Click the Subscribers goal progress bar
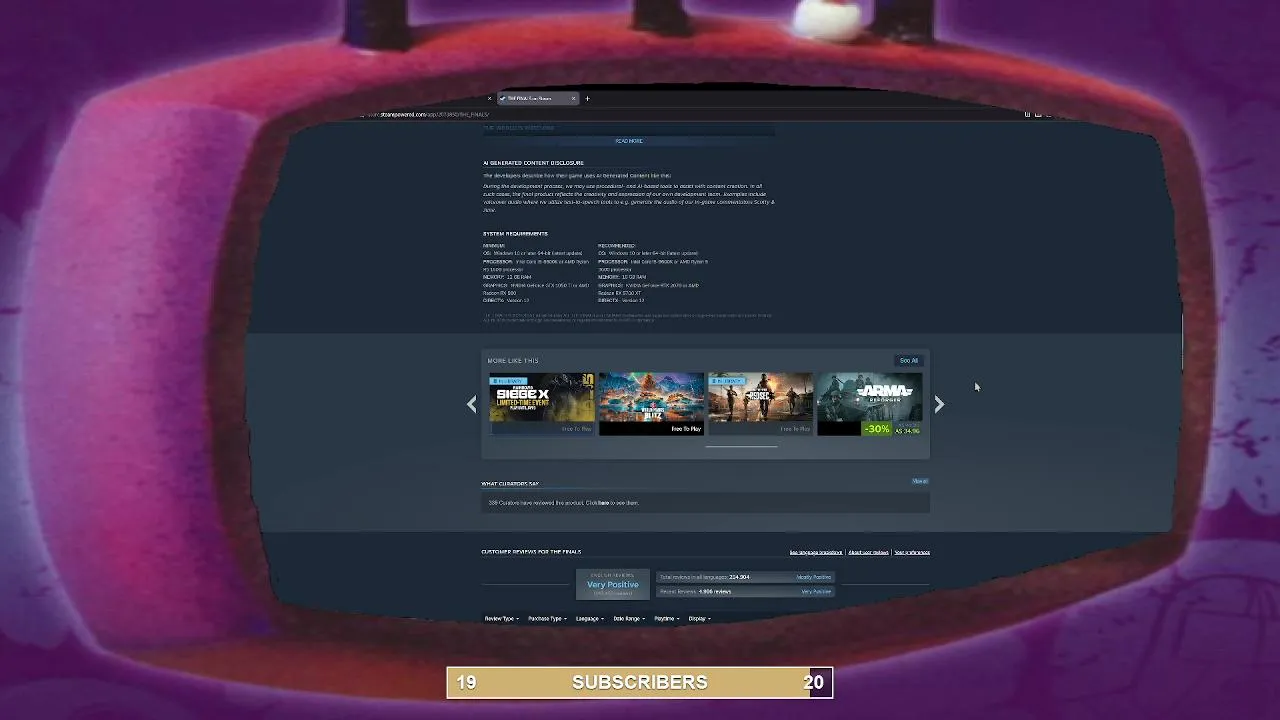The width and height of the screenshot is (1280, 720). point(639,682)
